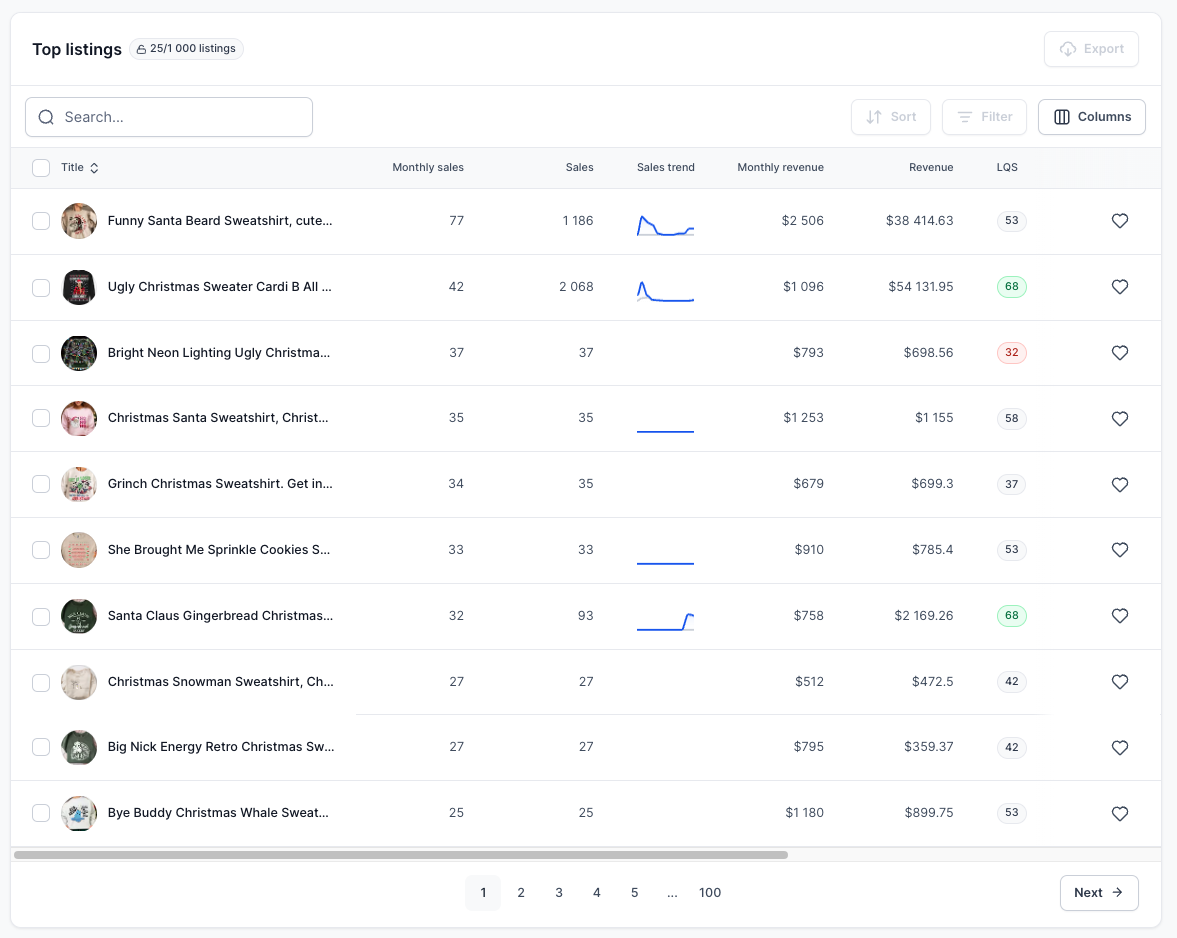This screenshot has height=938, width=1177.
Task: Select the checkbox for Grinch Christmas Sweatshirt
Action: click(41, 484)
